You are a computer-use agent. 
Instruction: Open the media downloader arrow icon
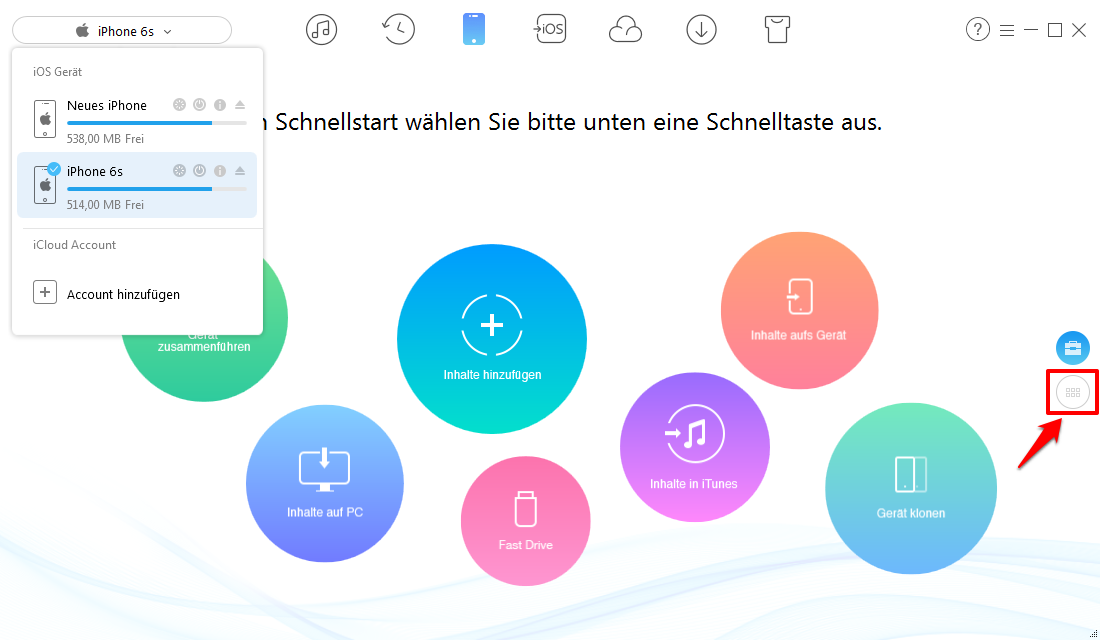coord(701,29)
